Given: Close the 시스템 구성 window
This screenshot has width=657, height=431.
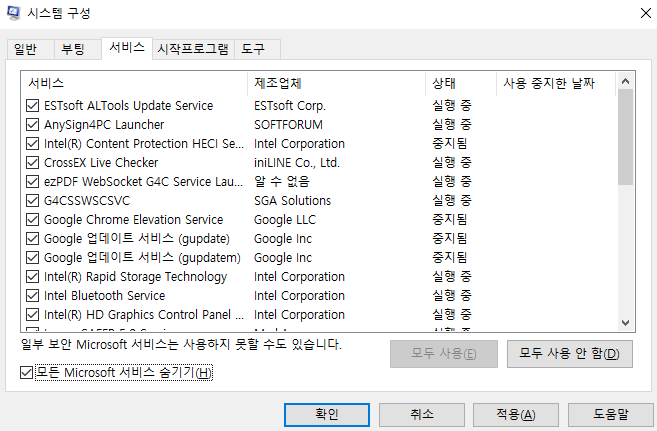Looking at the screenshot, I should point(646,13).
